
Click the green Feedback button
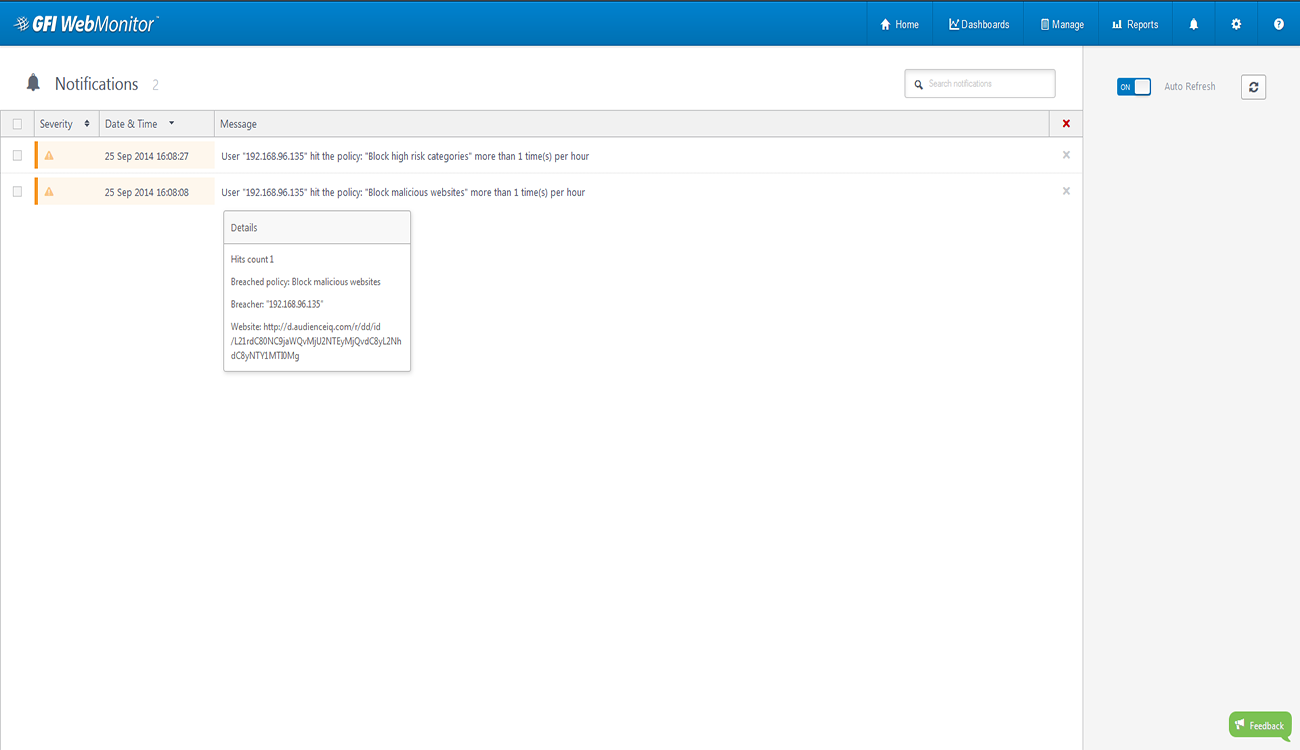1259,725
